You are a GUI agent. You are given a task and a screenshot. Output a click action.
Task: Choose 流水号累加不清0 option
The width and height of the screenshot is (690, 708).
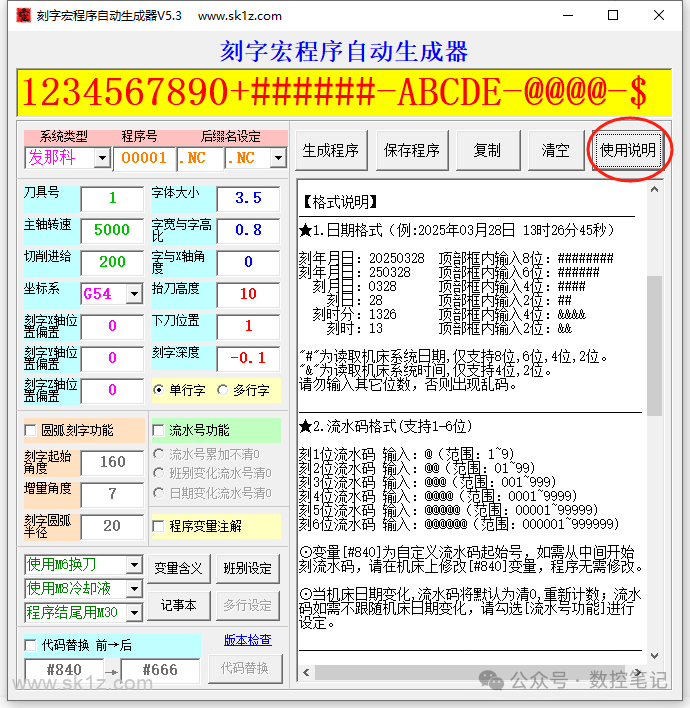tap(159, 454)
